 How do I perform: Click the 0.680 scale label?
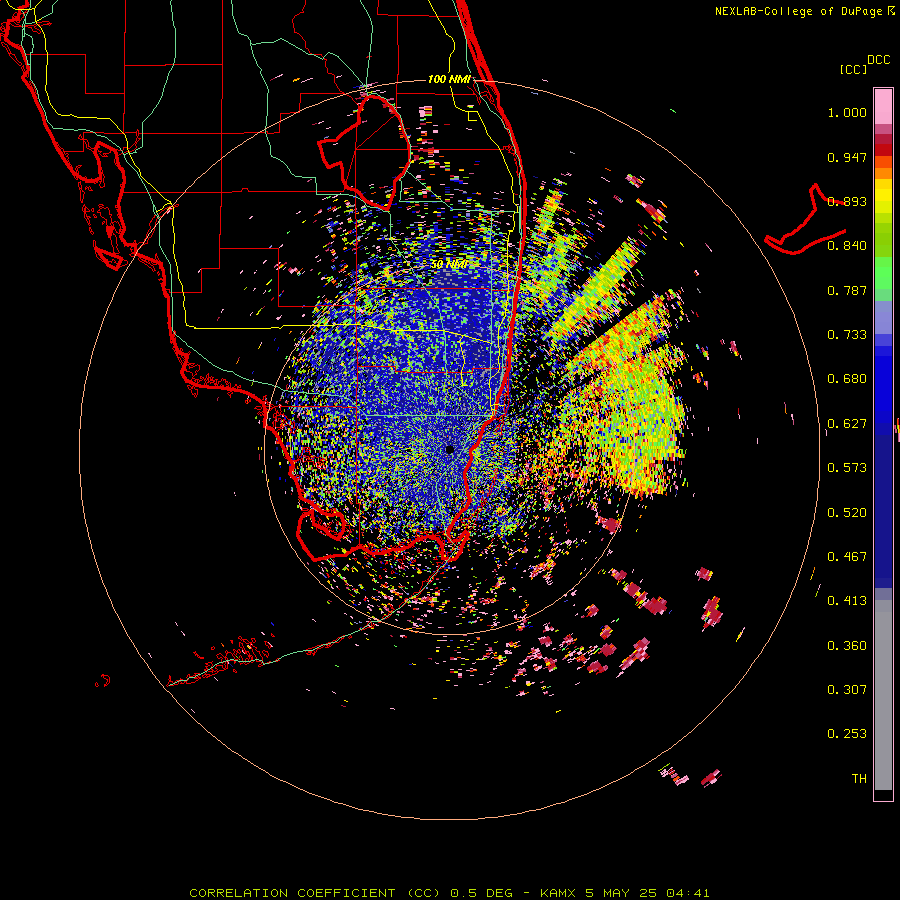tap(847, 379)
